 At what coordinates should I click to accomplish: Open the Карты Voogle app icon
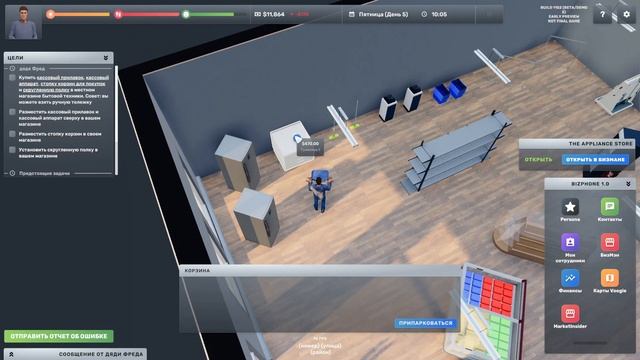click(x=609, y=278)
